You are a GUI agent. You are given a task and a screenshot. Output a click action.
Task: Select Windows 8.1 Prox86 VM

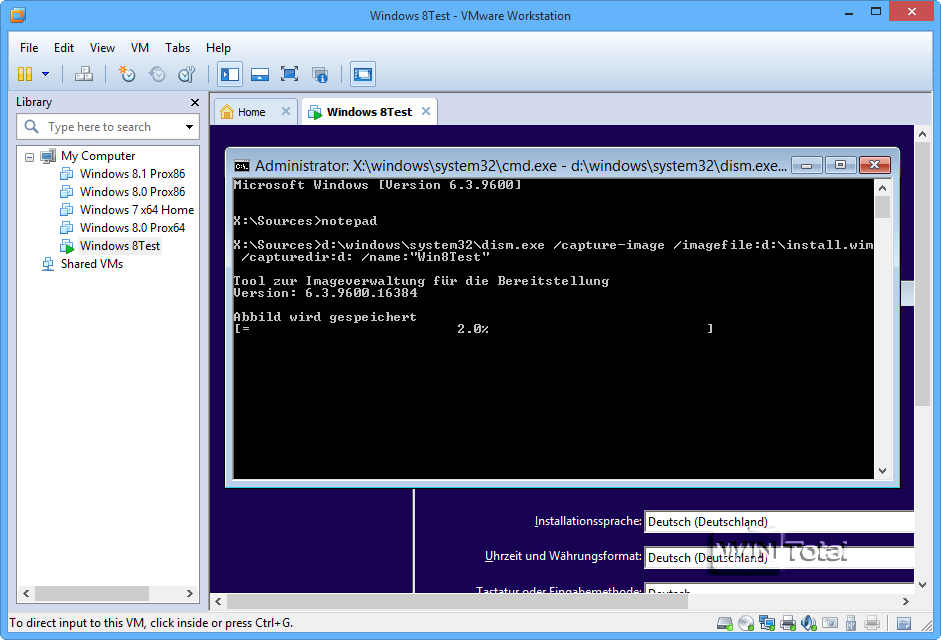point(133,174)
